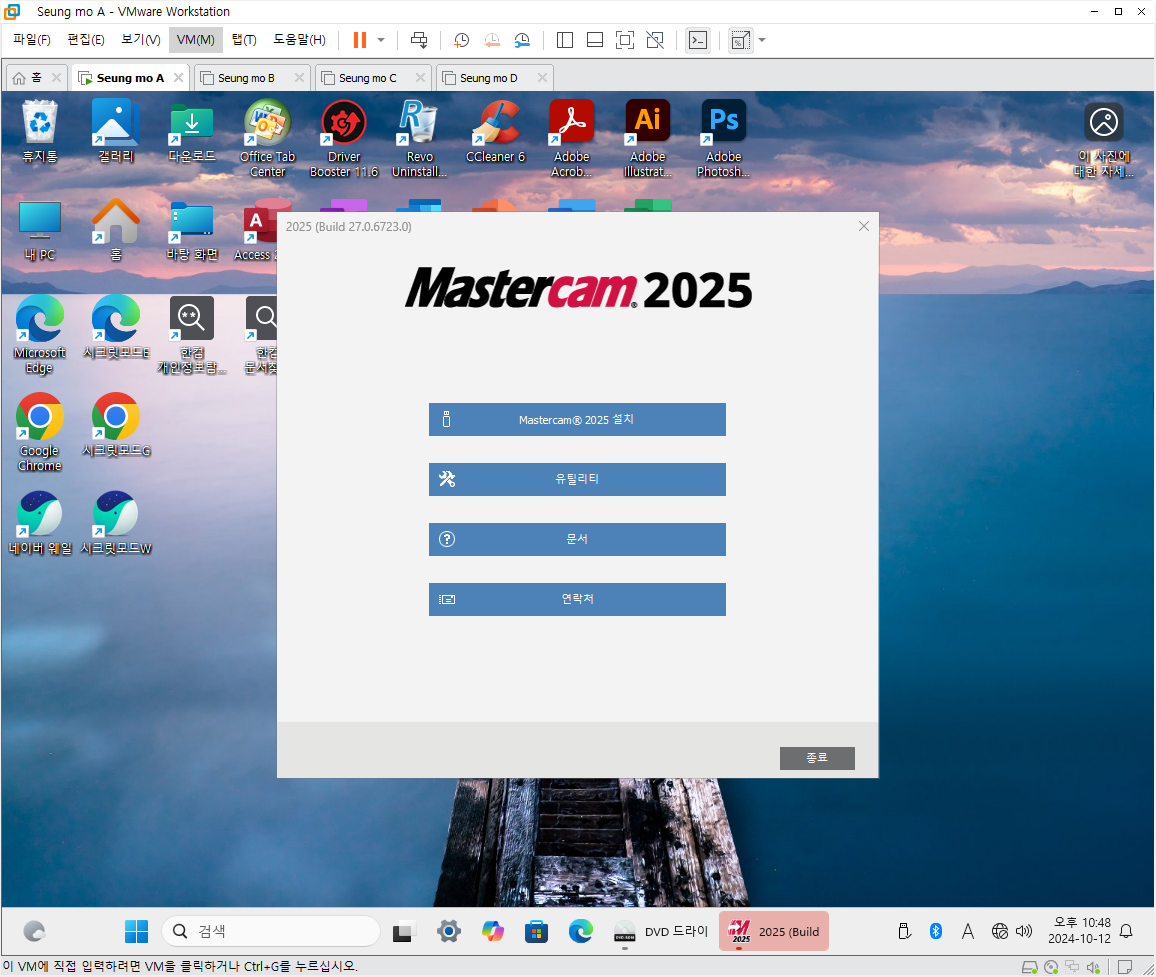Toggle Unity mode icon
Image resolution: width=1156 pixels, height=977 pixels.
coord(655,40)
